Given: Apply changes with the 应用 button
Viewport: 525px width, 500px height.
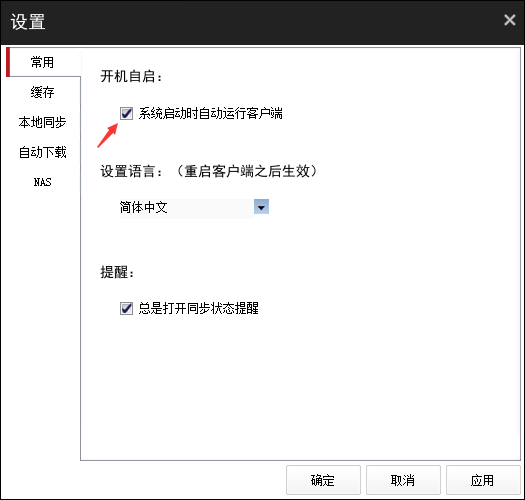Looking at the screenshot, I should tap(483, 480).
